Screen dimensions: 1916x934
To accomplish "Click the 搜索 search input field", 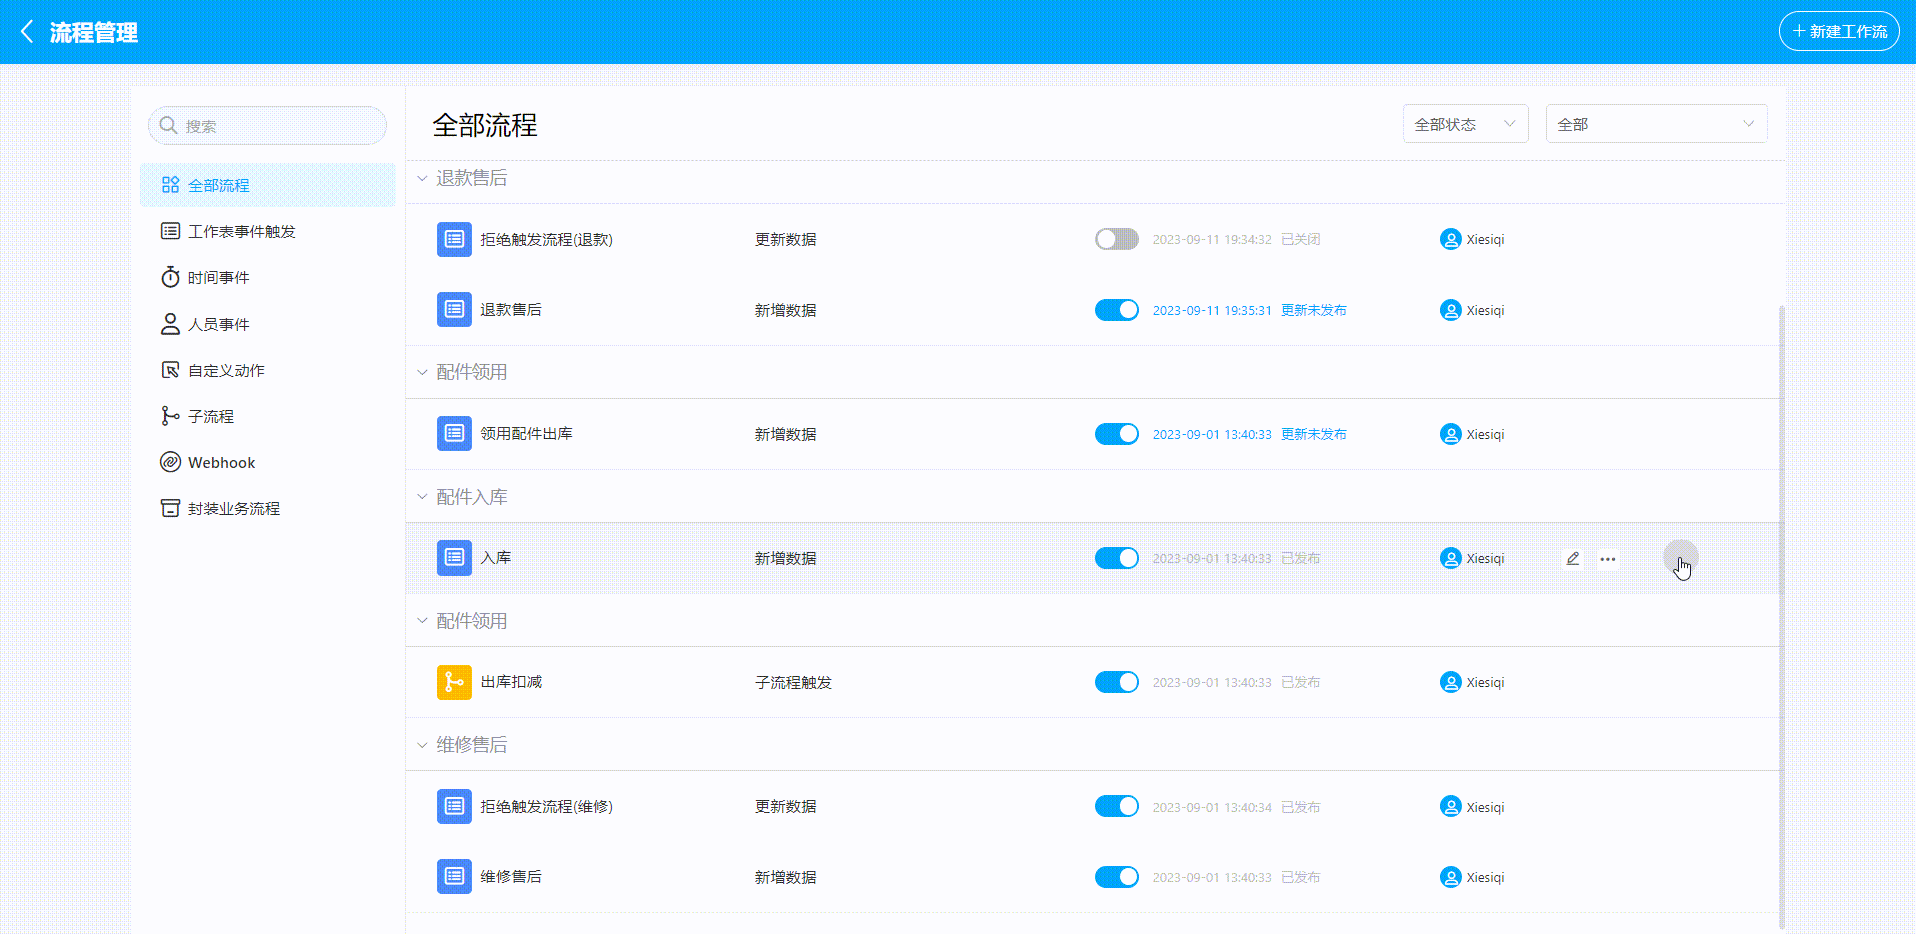I will click(x=267, y=125).
